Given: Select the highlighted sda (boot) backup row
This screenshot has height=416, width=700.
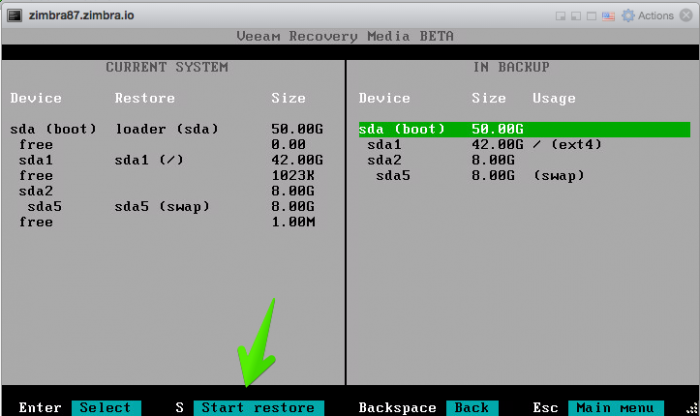Looking at the screenshot, I should (x=525, y=129).
